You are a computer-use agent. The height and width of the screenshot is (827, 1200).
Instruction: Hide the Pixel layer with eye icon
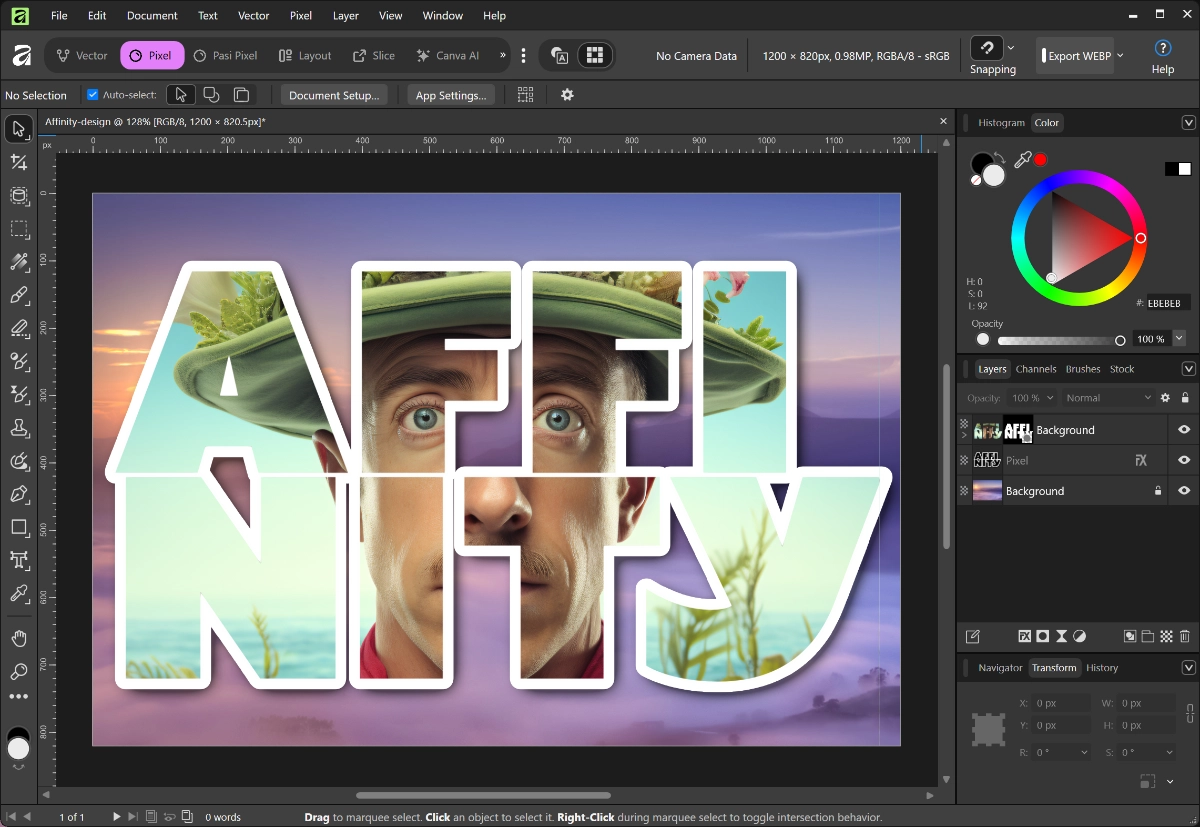pos(1184,460)
